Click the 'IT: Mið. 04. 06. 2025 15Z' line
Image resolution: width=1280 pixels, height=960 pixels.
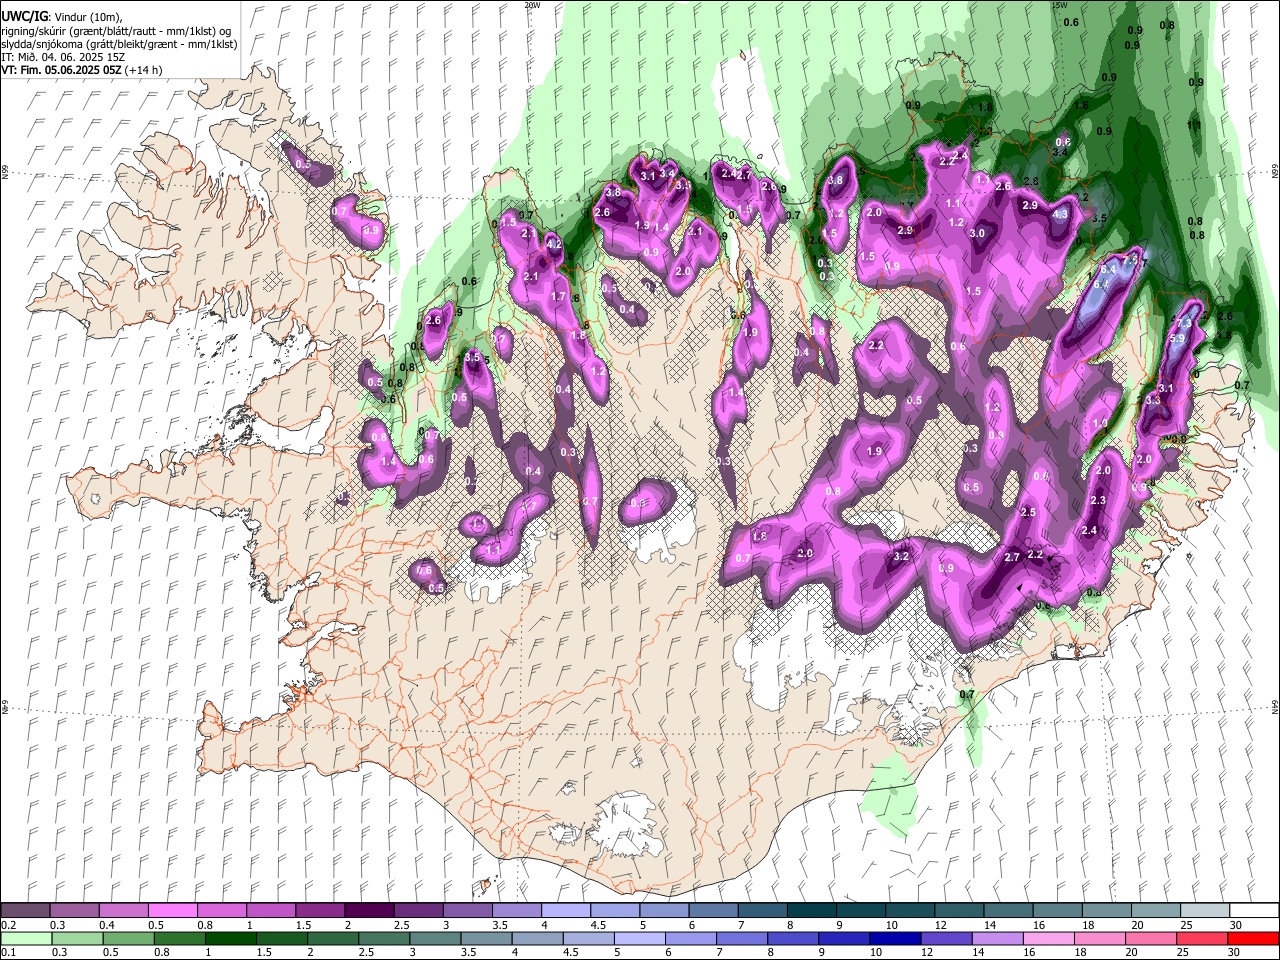coord(63,57)
